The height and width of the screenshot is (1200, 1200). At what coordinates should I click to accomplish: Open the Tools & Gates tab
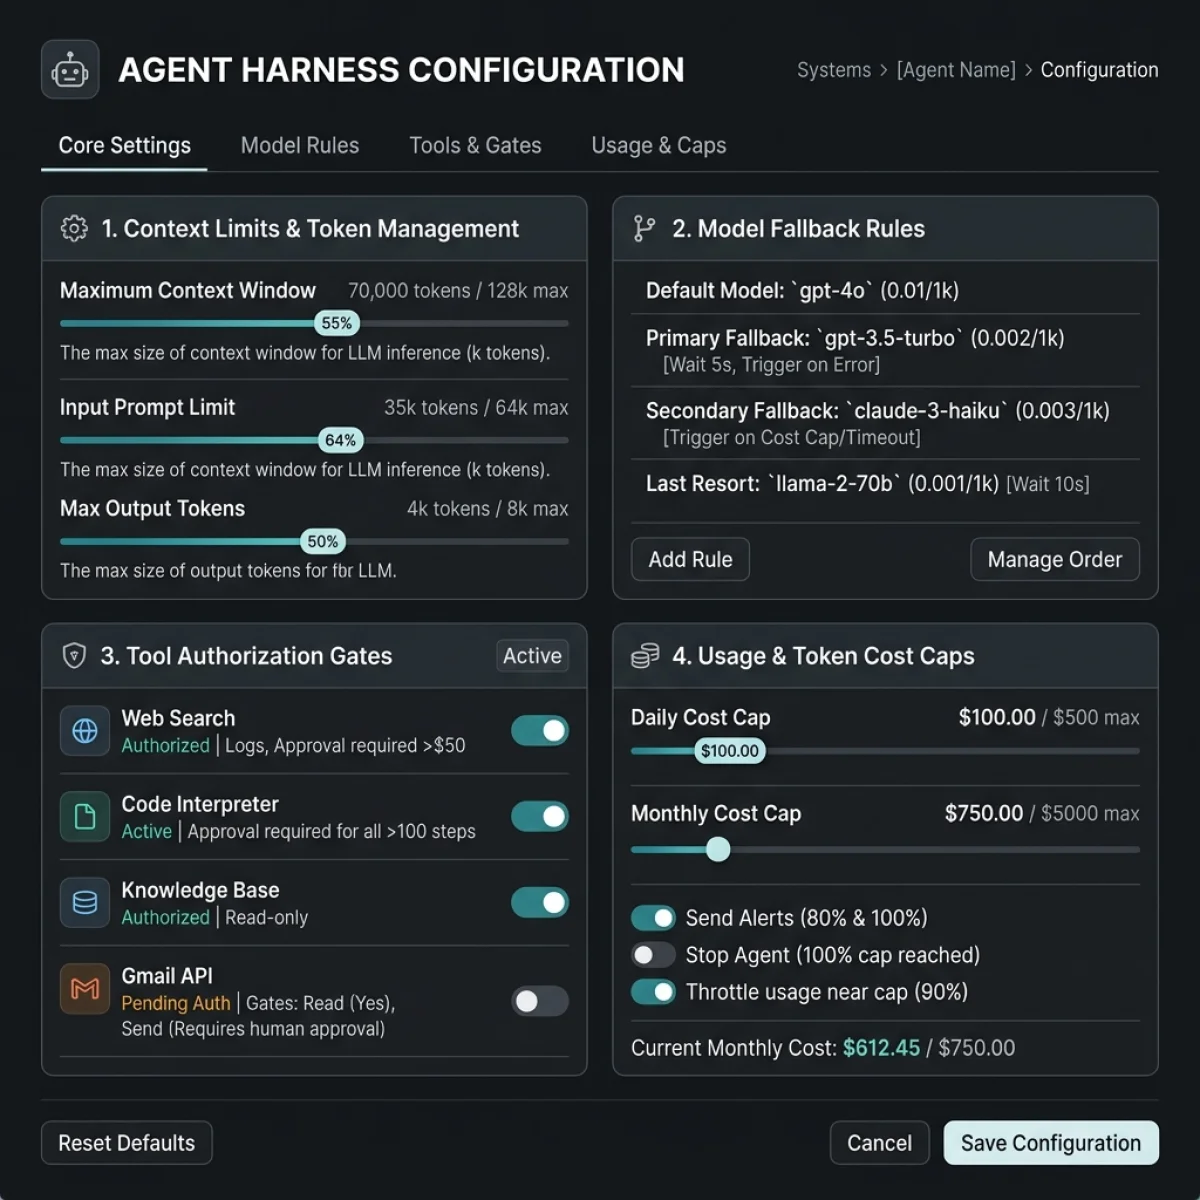pos(475,146)
